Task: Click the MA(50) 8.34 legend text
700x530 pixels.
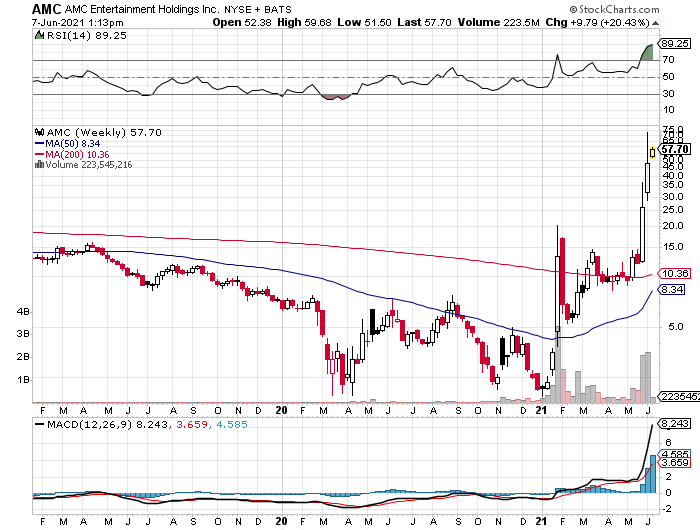Action: 73,144
